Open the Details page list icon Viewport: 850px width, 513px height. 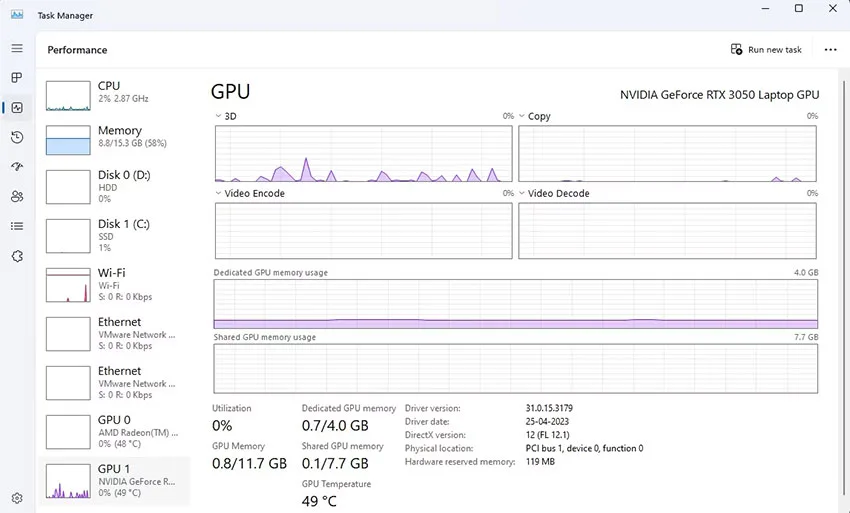pos(17,226)
